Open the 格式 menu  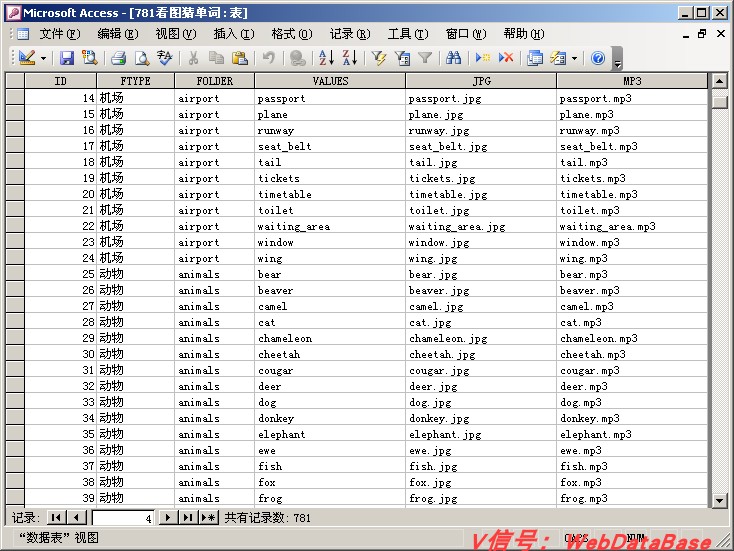coord(292,34)
